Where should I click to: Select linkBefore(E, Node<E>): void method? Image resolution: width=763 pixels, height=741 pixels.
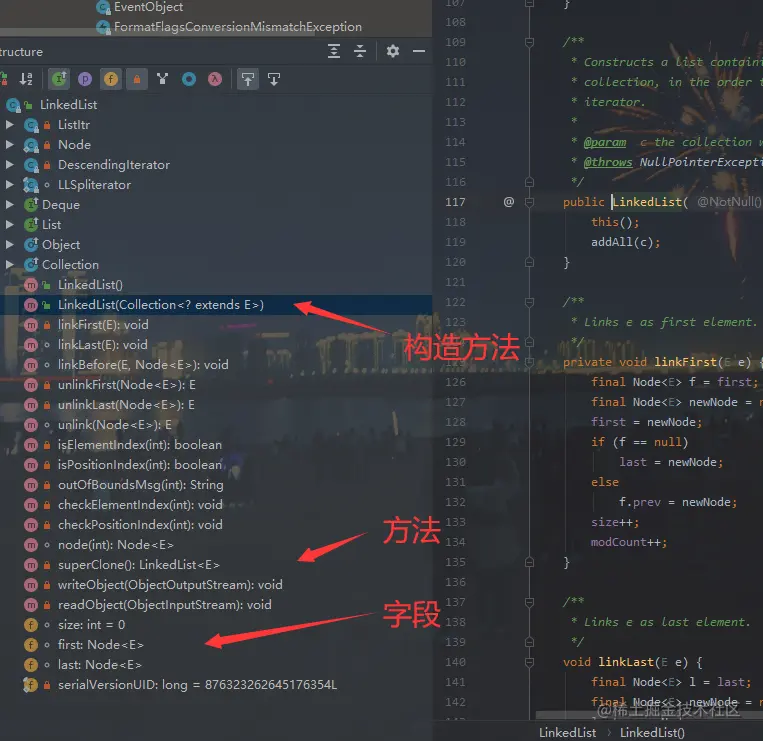click(x=143, y=364)
